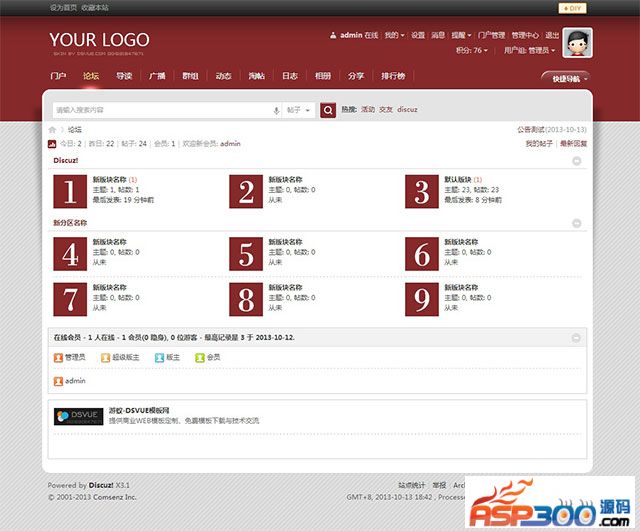Open the 动态 nav tab
The image size is (640, 531).
(x=223, y=76)
